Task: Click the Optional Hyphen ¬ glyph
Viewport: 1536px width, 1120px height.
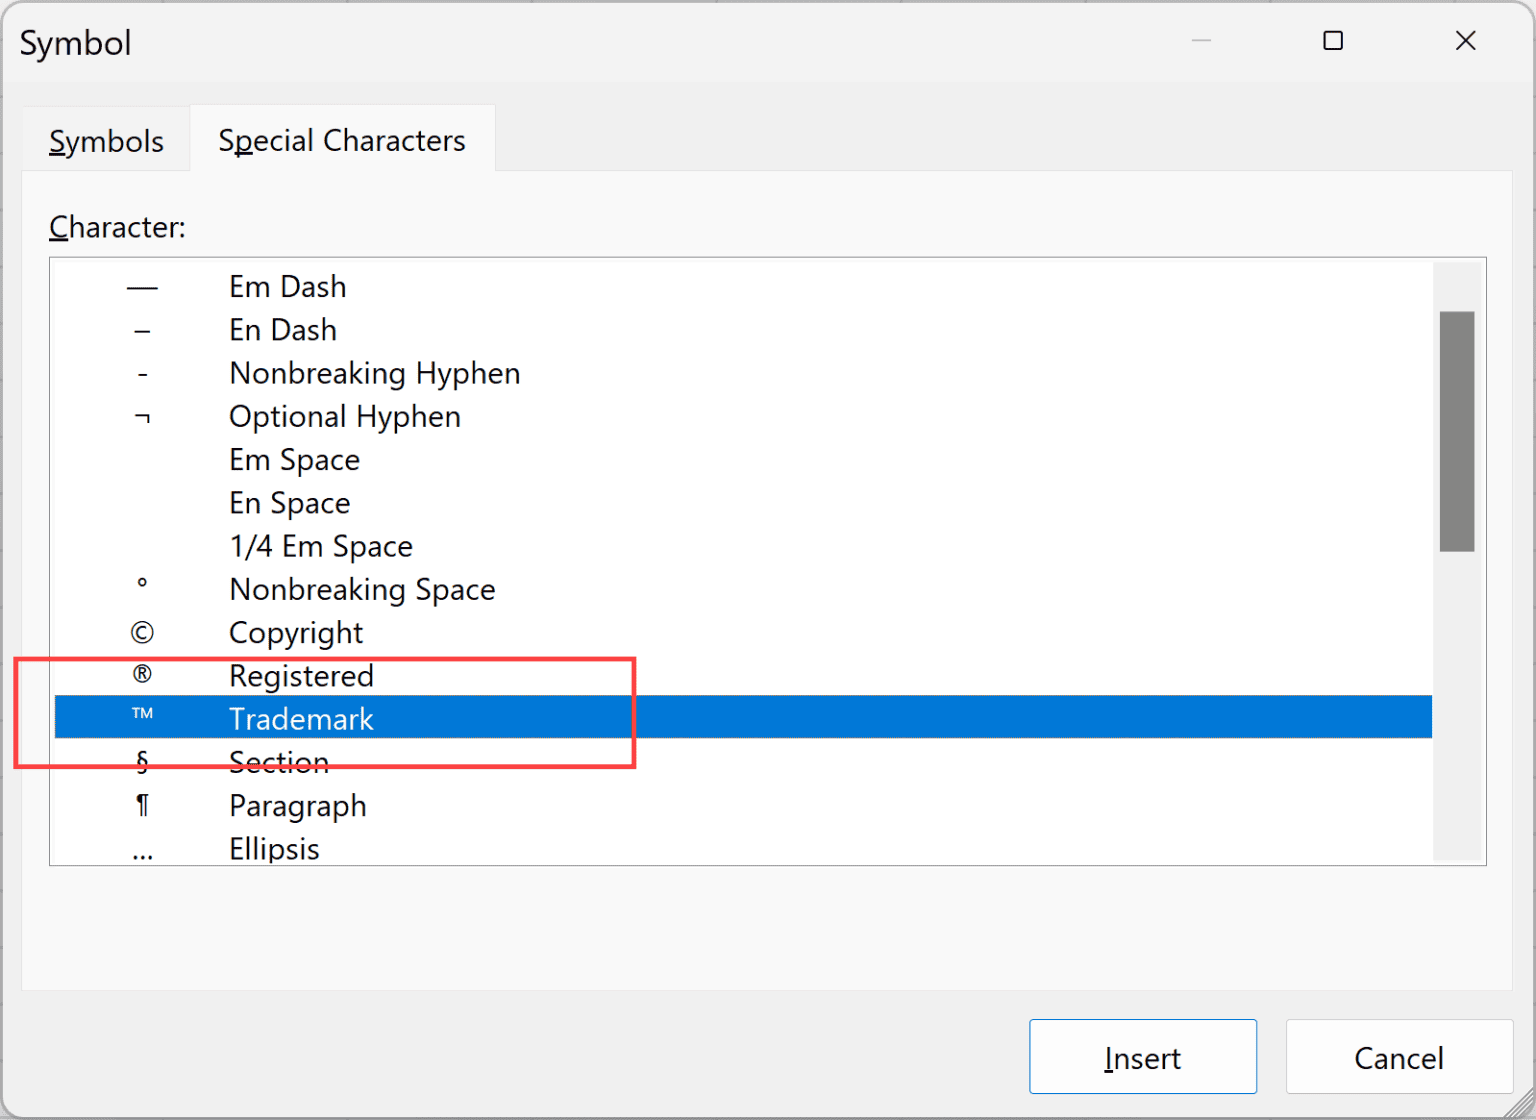Action: pyautogui.click(x=142, y=416)
